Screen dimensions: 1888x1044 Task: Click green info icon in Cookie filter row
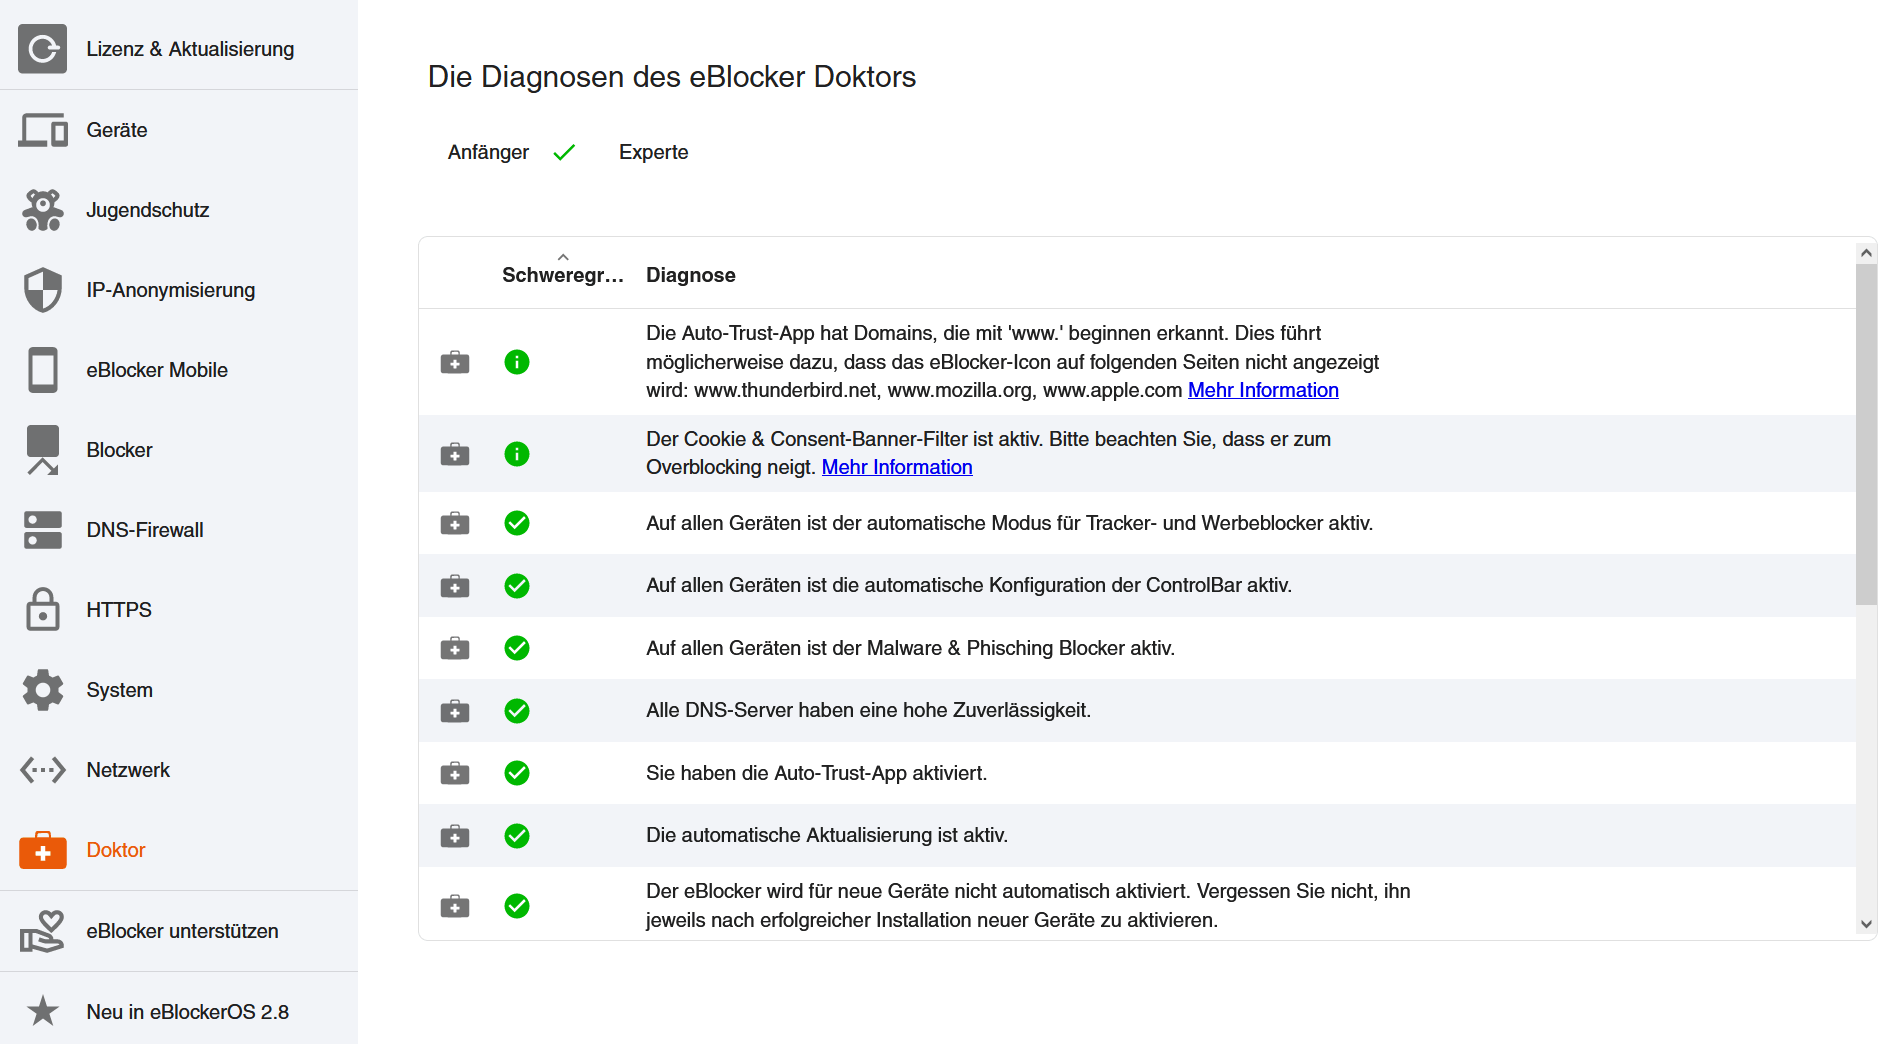coord(517,454)
